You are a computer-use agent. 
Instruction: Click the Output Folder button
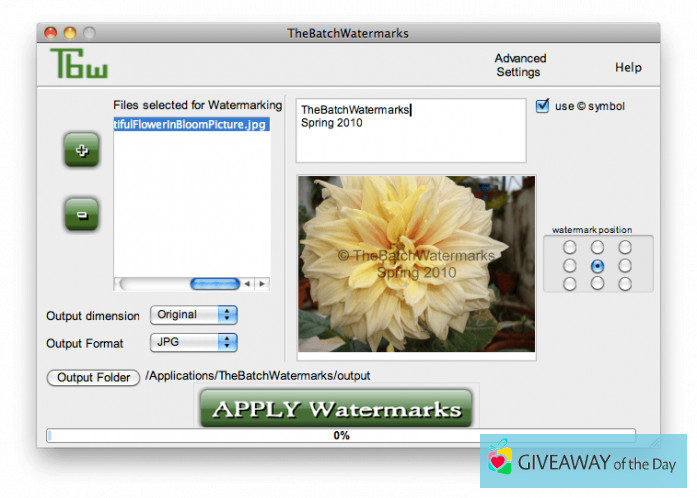93,377
